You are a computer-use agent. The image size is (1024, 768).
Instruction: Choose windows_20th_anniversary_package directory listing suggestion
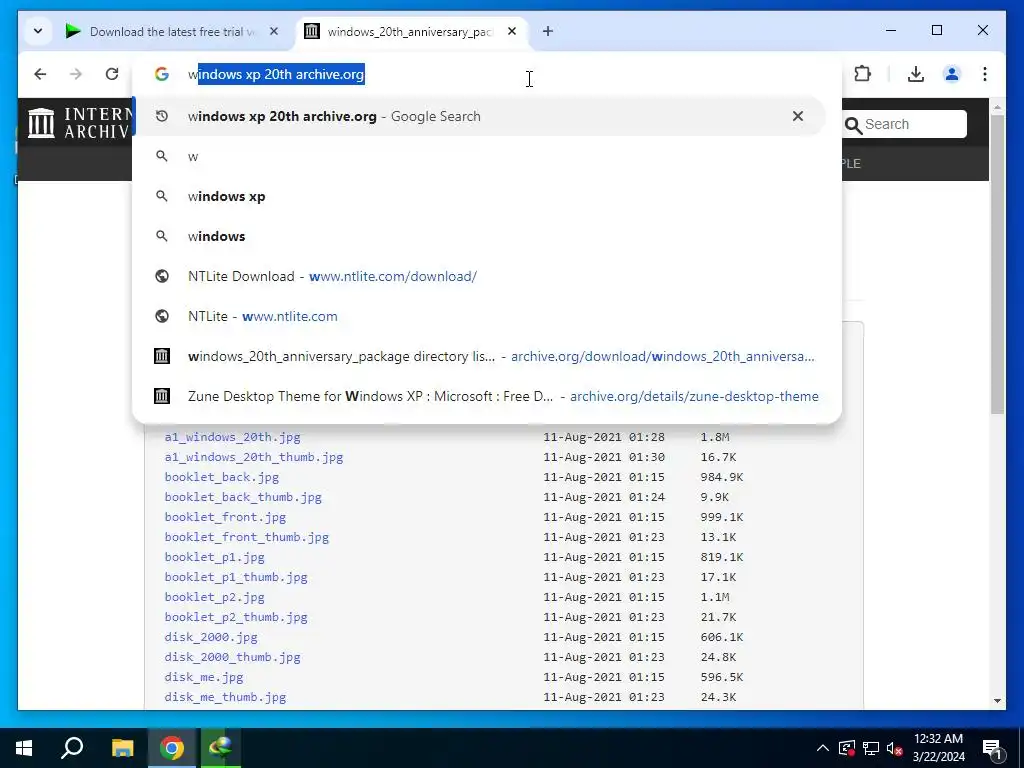480,357
